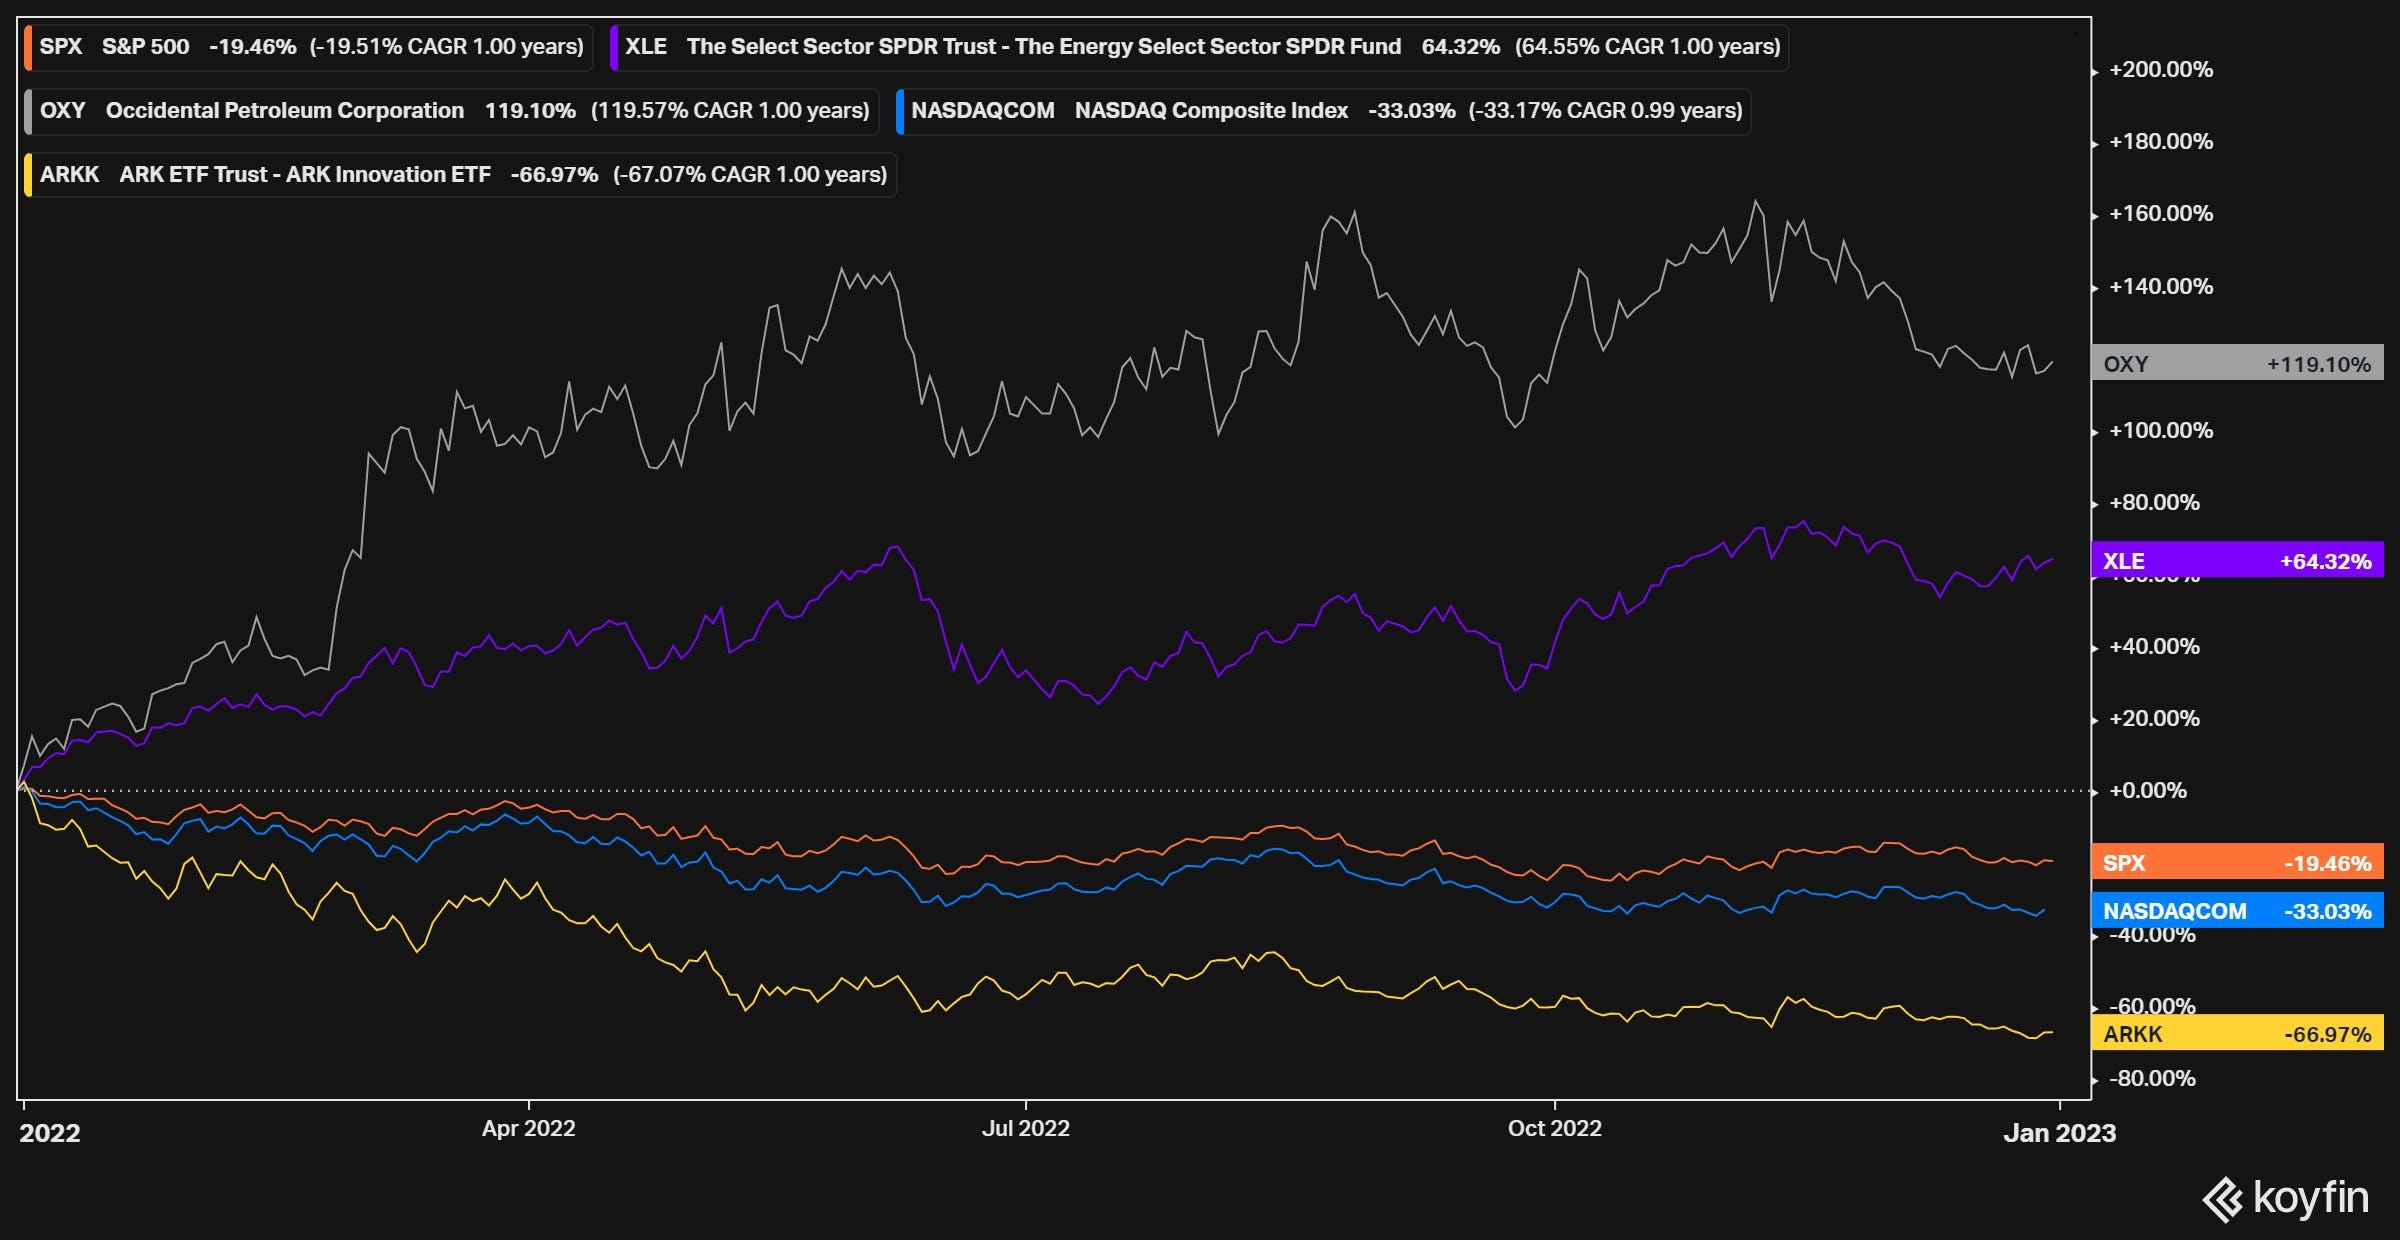This screenshot has height=1240, width=2400.
Task: Click the purple XLE color swatch in legend
Action: point(614,47)
